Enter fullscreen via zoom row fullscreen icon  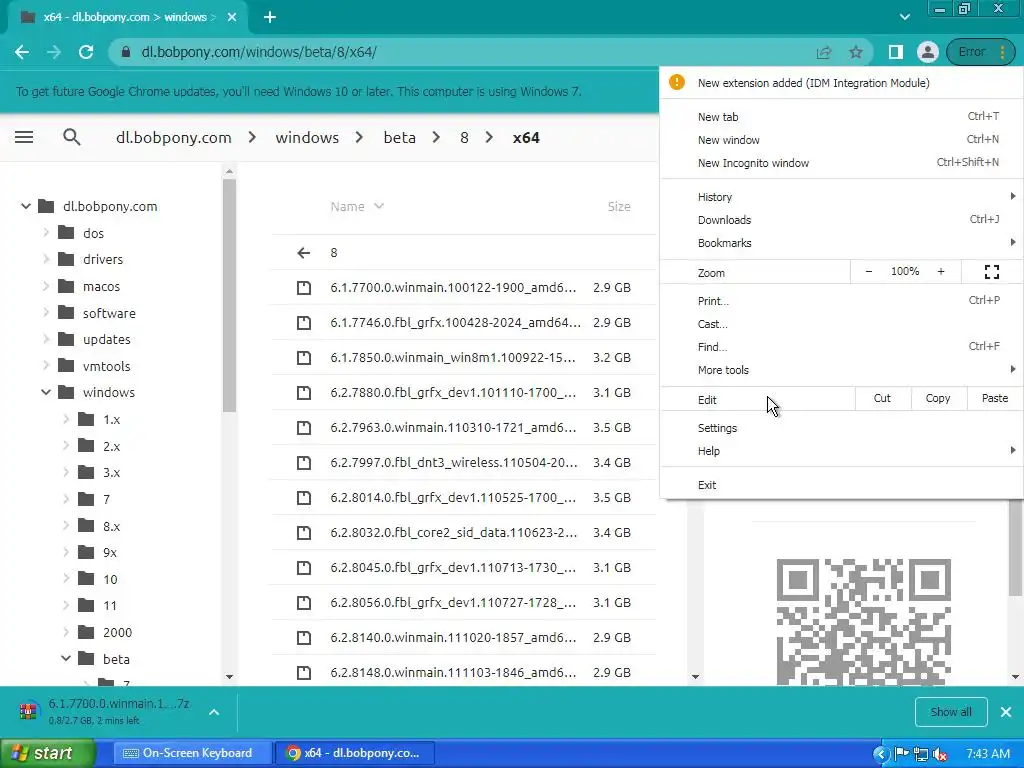click(x=991, y=272)
